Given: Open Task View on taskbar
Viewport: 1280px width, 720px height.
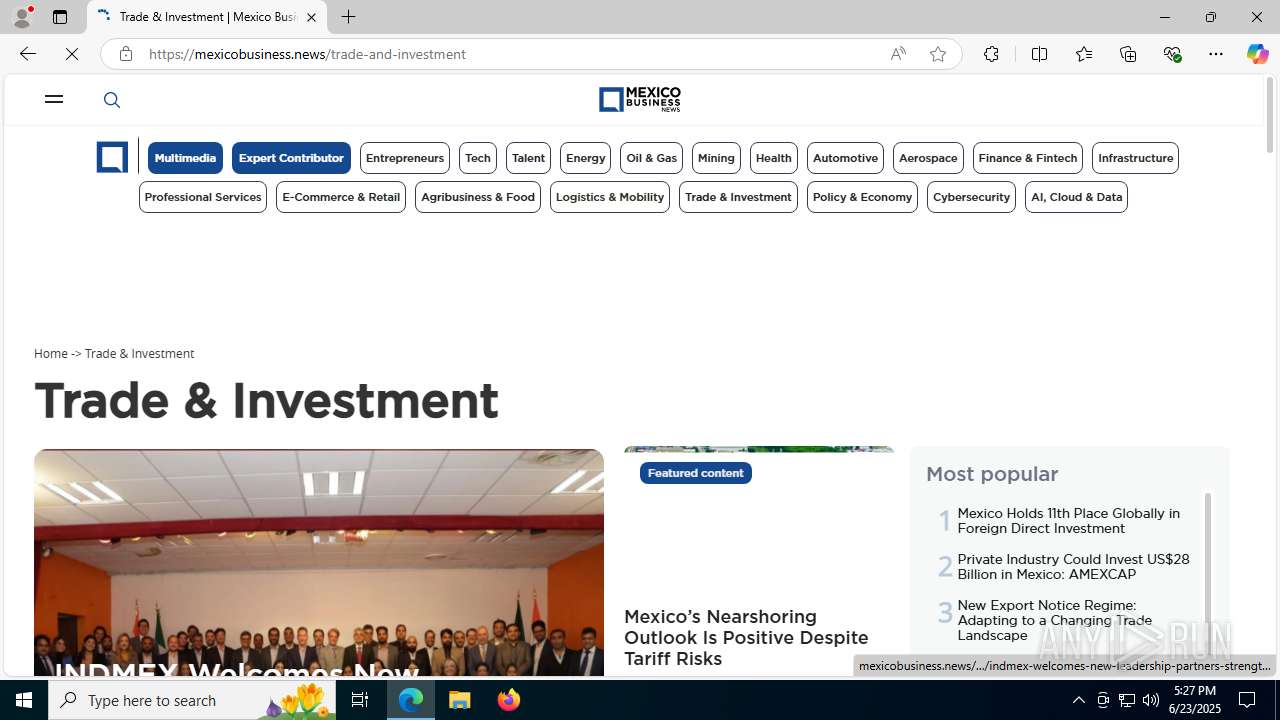Looking at the screenshot, I should 360,700.
